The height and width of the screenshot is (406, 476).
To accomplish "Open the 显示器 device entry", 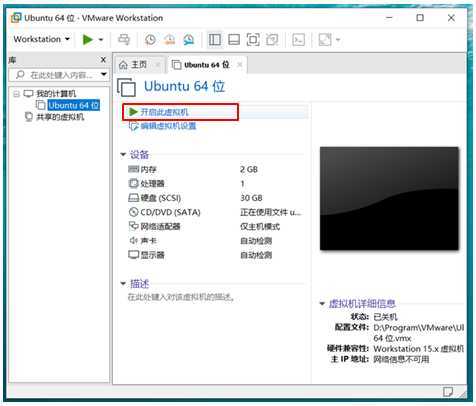I will click(x=152, y=255).
